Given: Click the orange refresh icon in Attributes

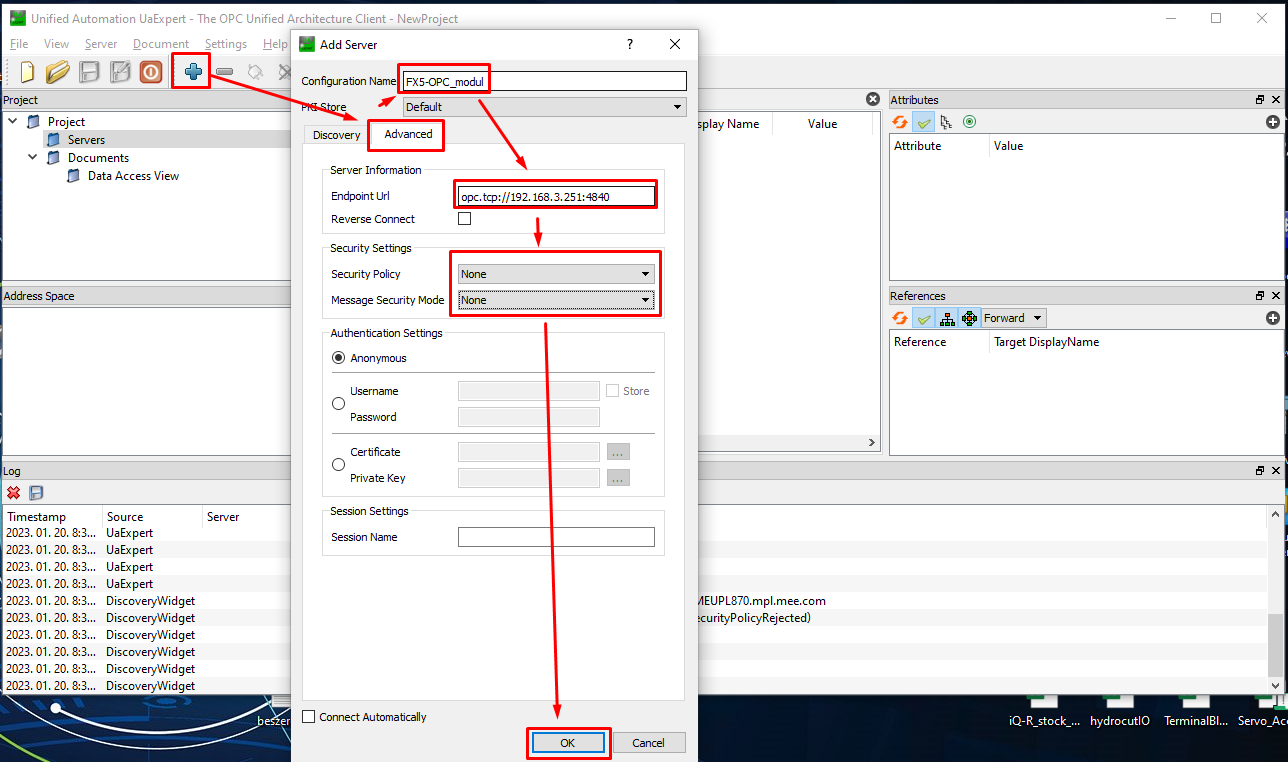Looking at the screenshot, I should (x=900, y=122).
